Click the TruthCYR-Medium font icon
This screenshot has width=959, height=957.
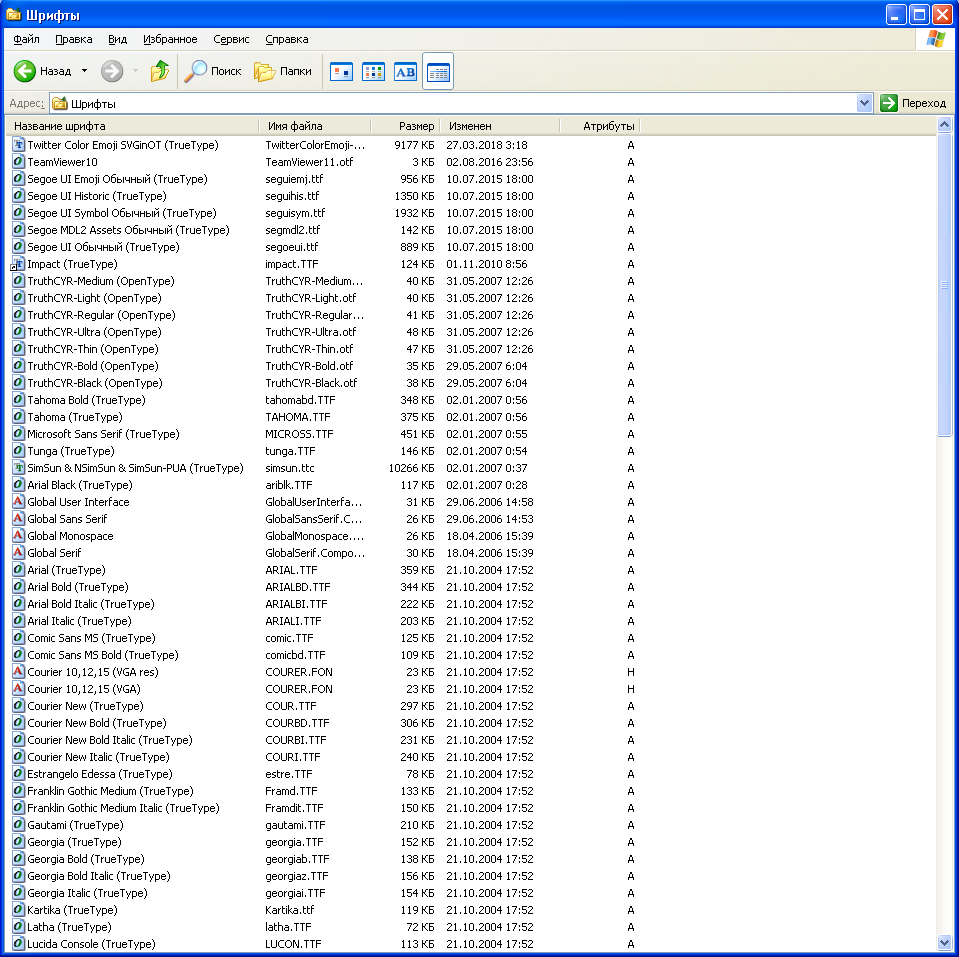[18, 281]
